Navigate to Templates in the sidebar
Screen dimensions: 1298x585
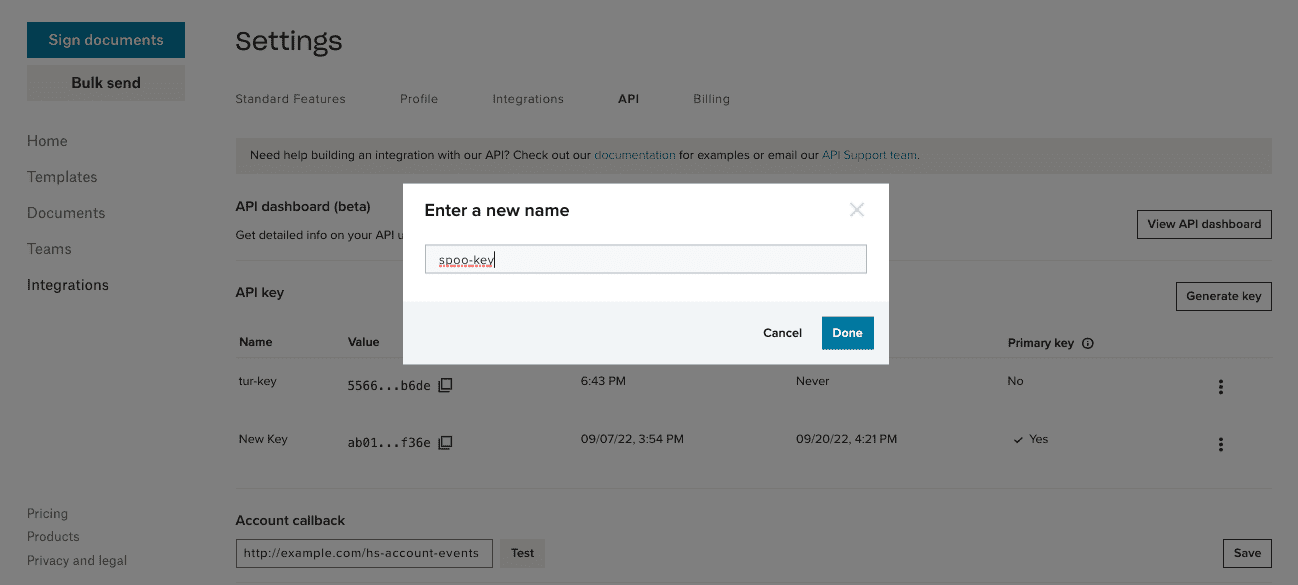[x=62, y=176]
